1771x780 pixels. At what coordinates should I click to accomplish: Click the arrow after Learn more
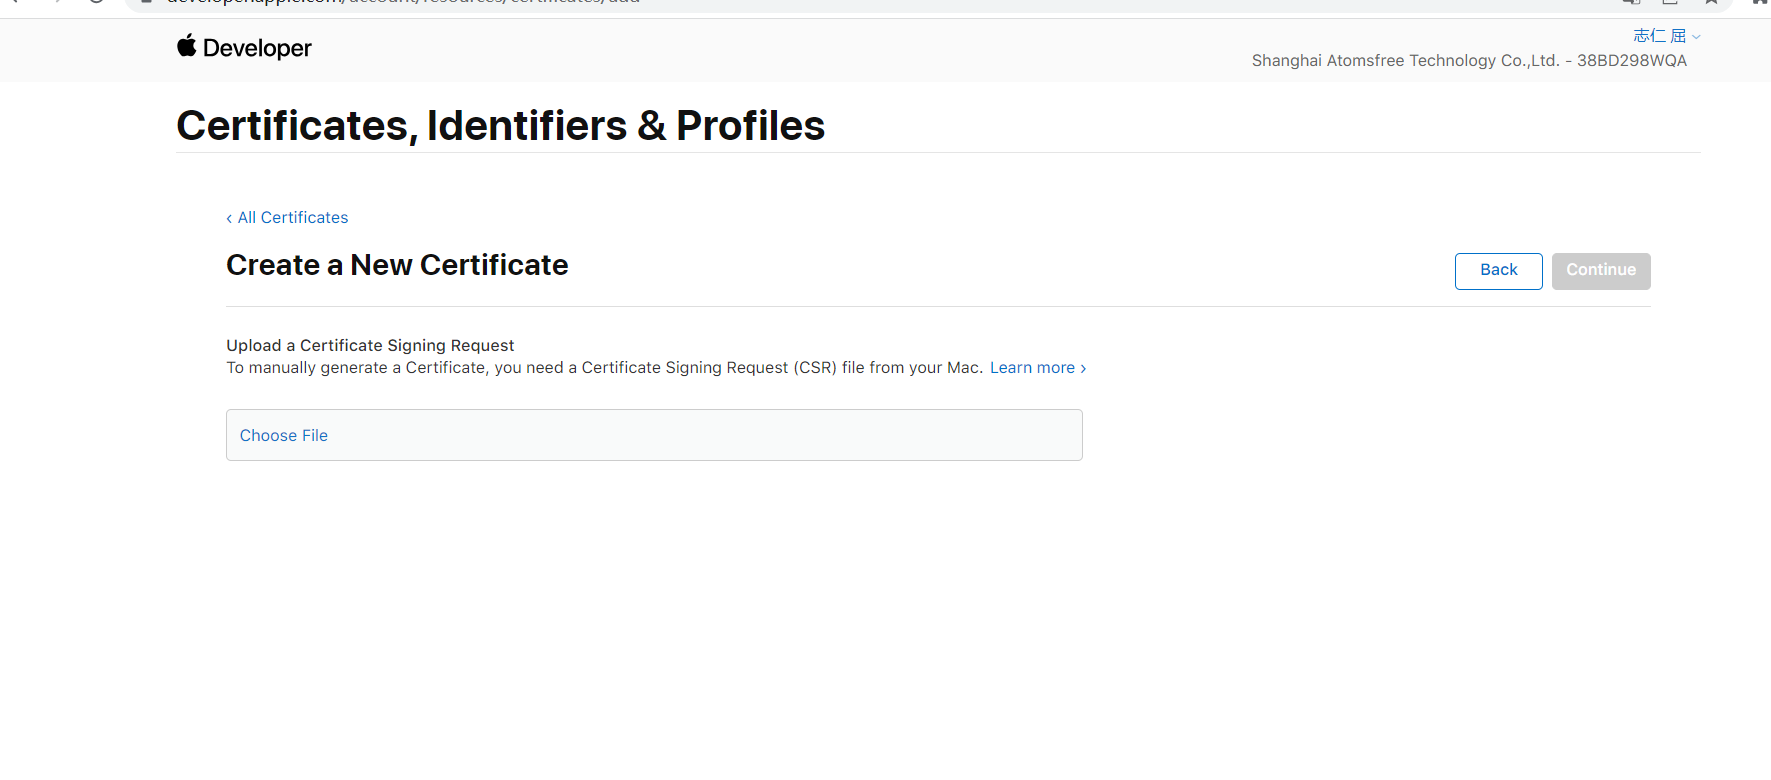pos(1083,369)
